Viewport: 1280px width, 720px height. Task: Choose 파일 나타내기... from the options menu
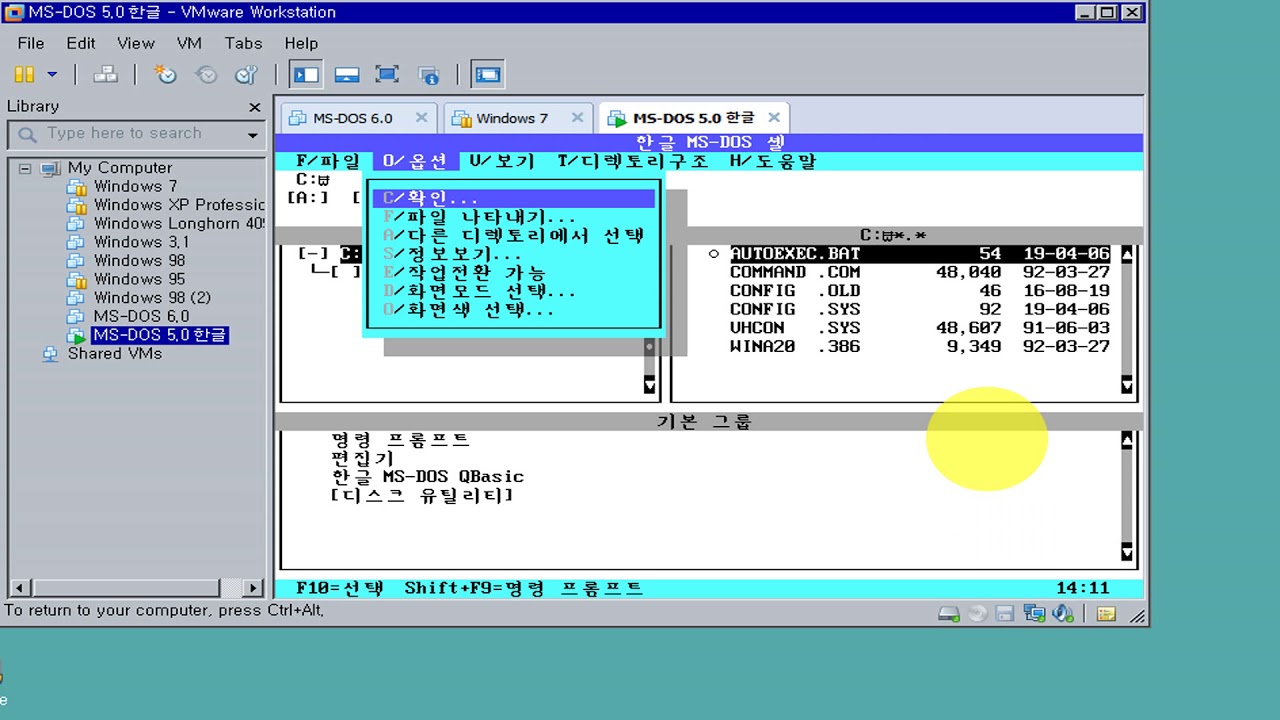(513, 217)
